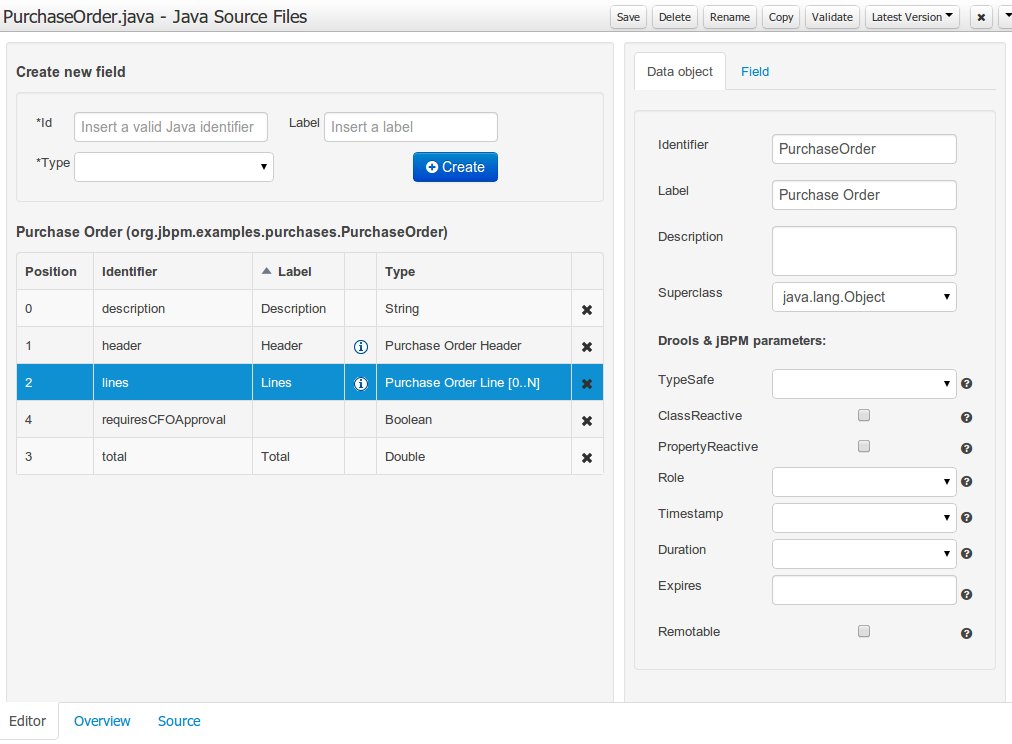Click the Validate button
This screenshot has height=744, width=1012.
(x=831, y=17)
